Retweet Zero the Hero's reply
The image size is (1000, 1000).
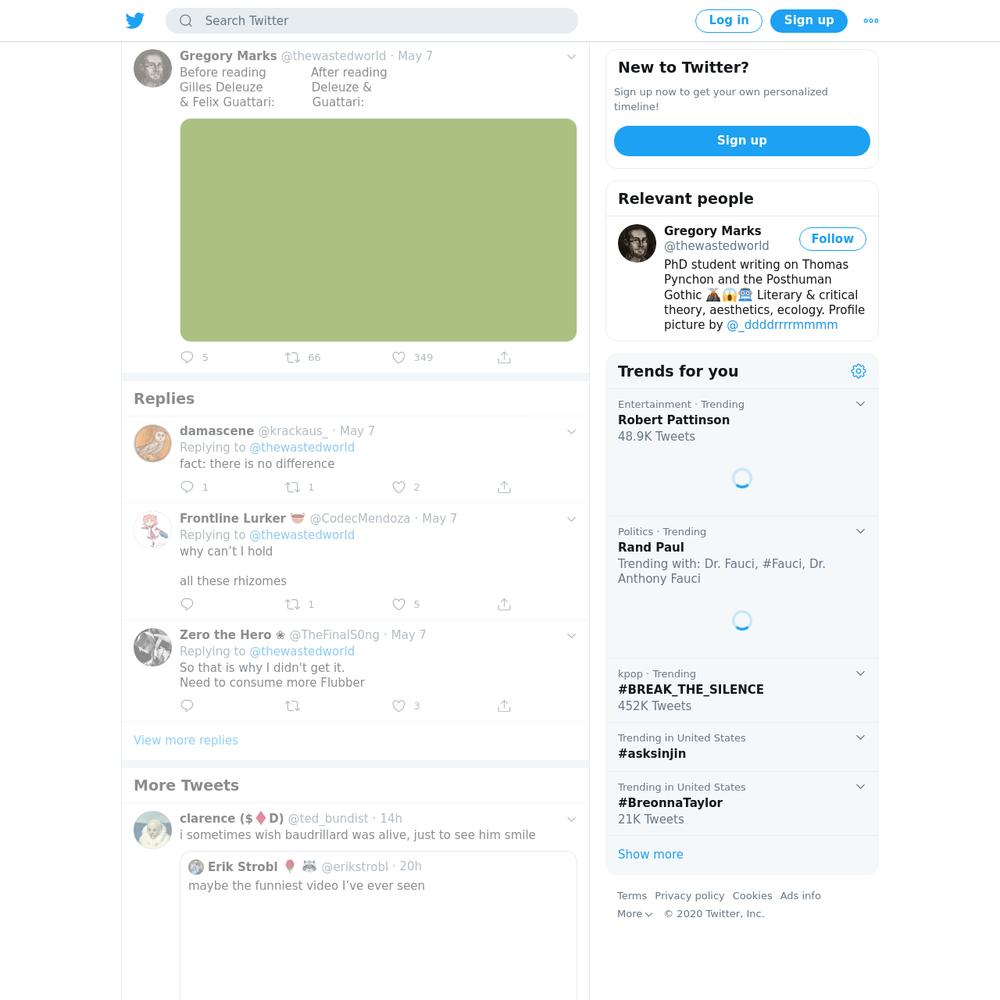292,706
